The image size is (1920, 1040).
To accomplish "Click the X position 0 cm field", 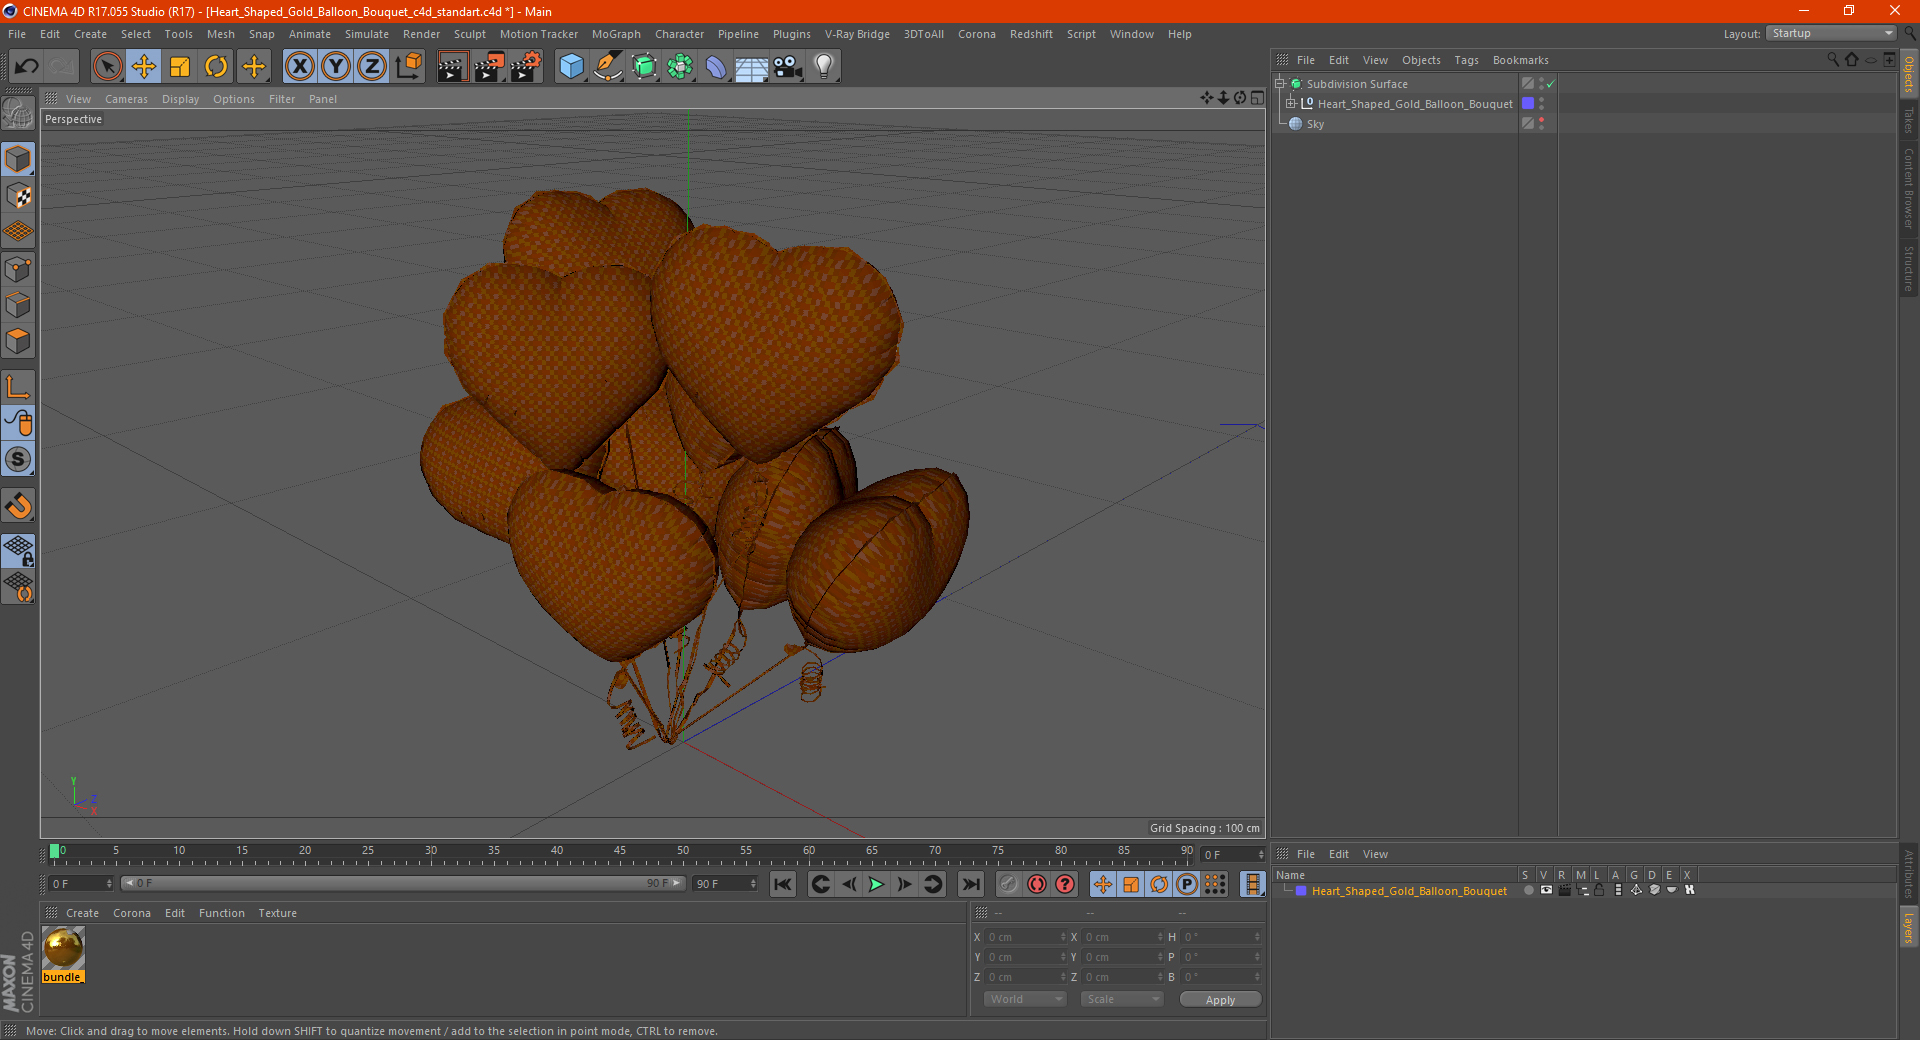I will (1025, 937).
